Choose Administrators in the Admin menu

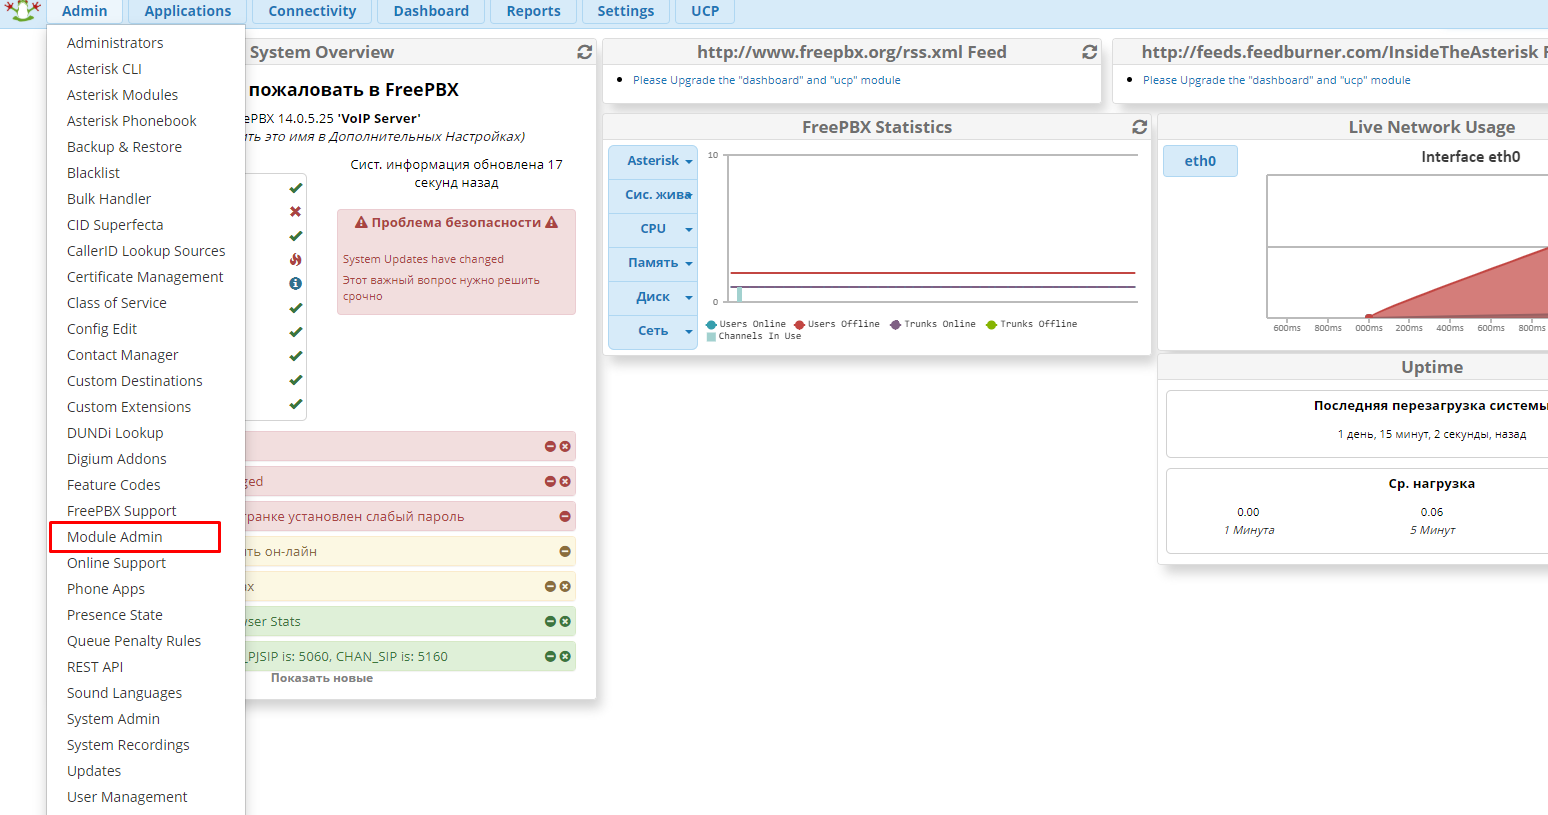click(x=115, y=43)
